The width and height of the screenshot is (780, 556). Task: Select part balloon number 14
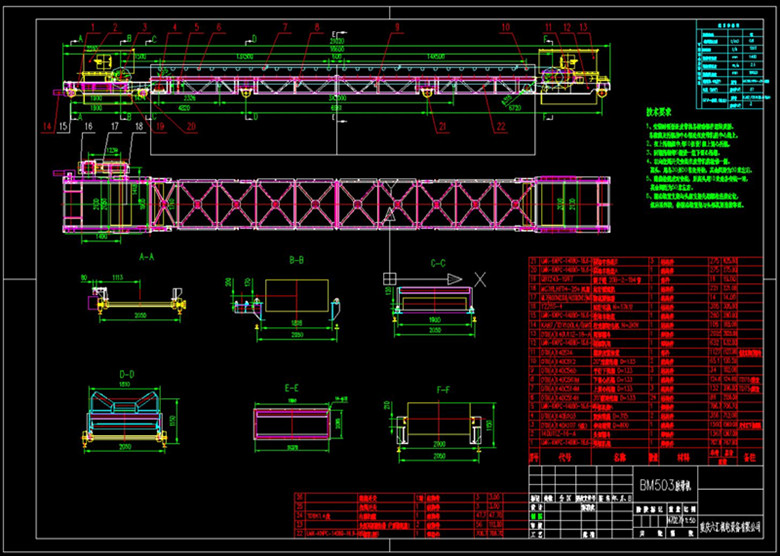point(47,126)
